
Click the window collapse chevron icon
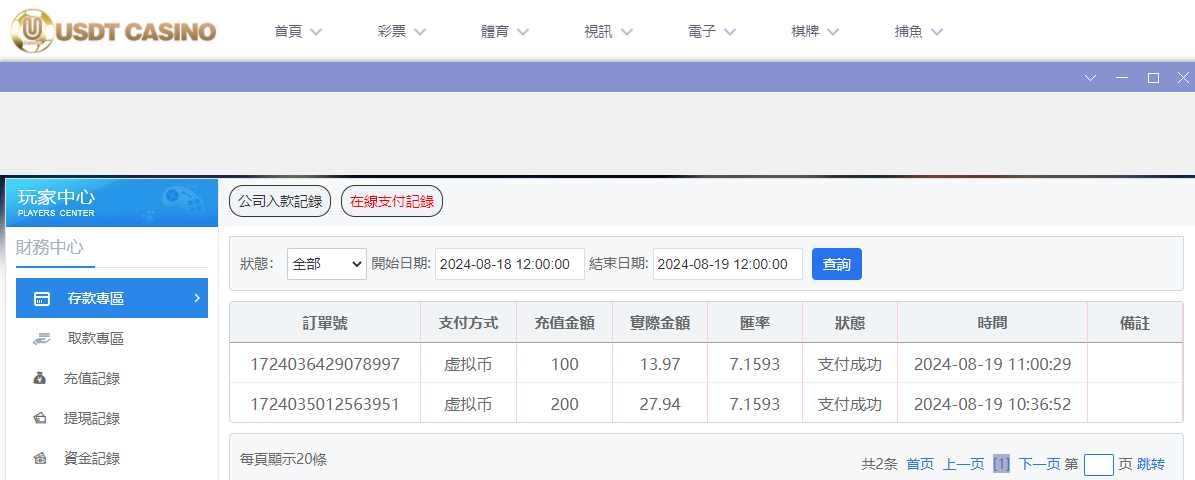tap(1091, 78)
